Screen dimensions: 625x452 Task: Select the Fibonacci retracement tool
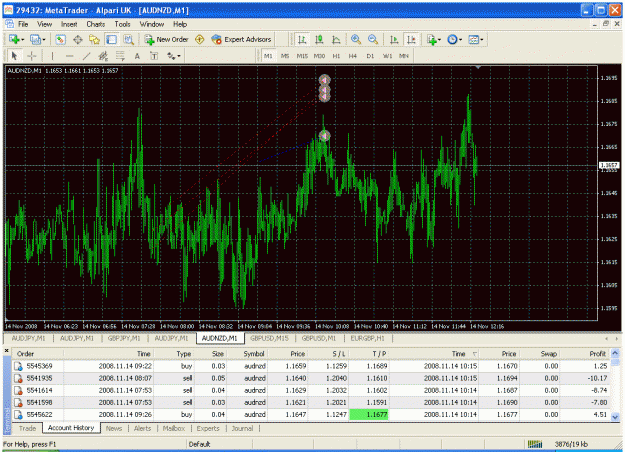click(120, 56)
